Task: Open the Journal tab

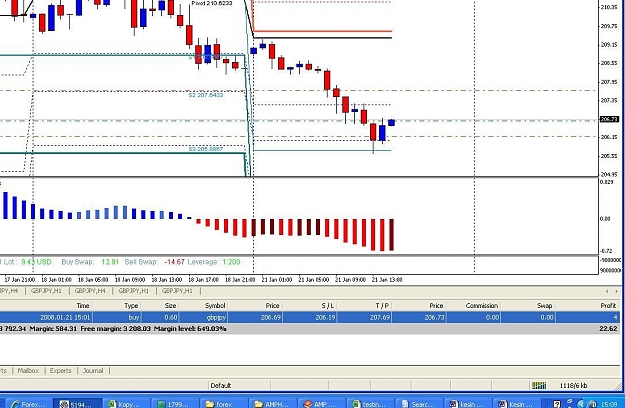Action: [x=93, y=371]
